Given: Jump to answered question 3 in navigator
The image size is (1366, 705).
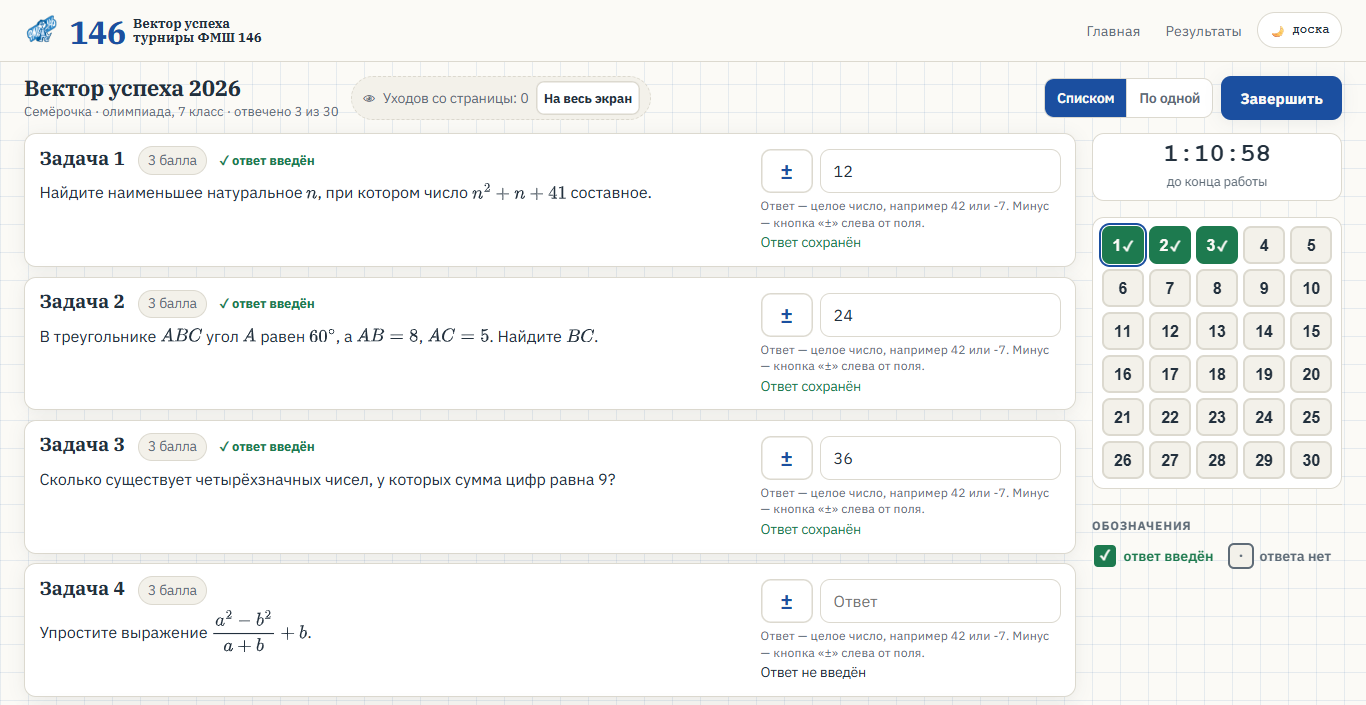Looking at the screenshot, I should [1217, 245].
